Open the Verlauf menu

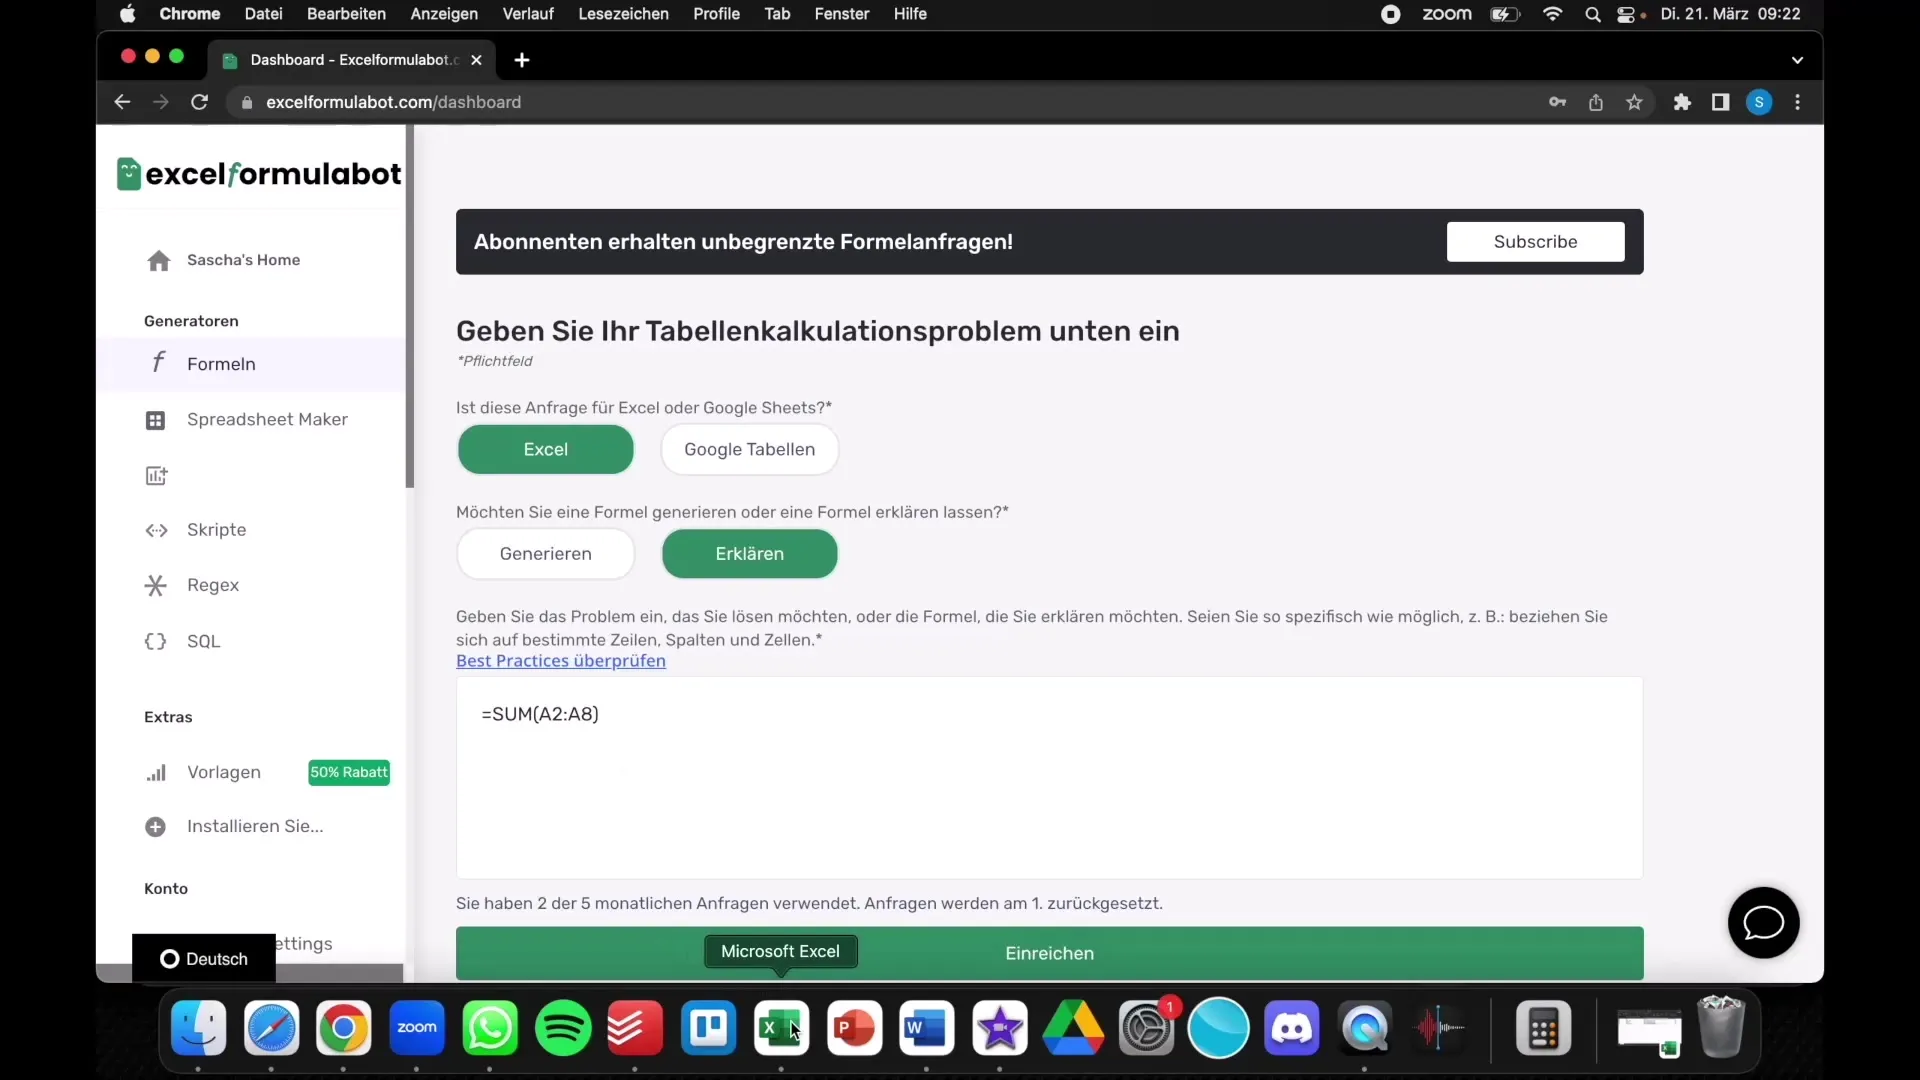528,14
